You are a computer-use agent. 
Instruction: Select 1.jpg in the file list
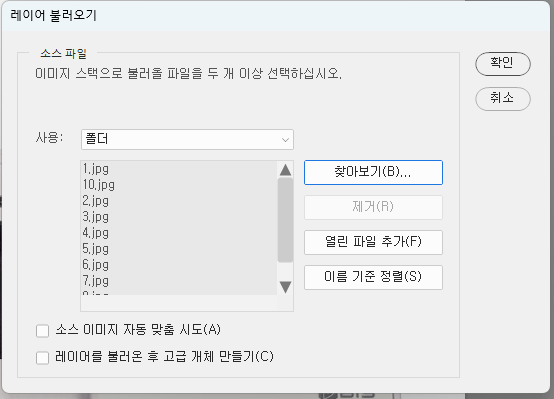coord(179,169)
